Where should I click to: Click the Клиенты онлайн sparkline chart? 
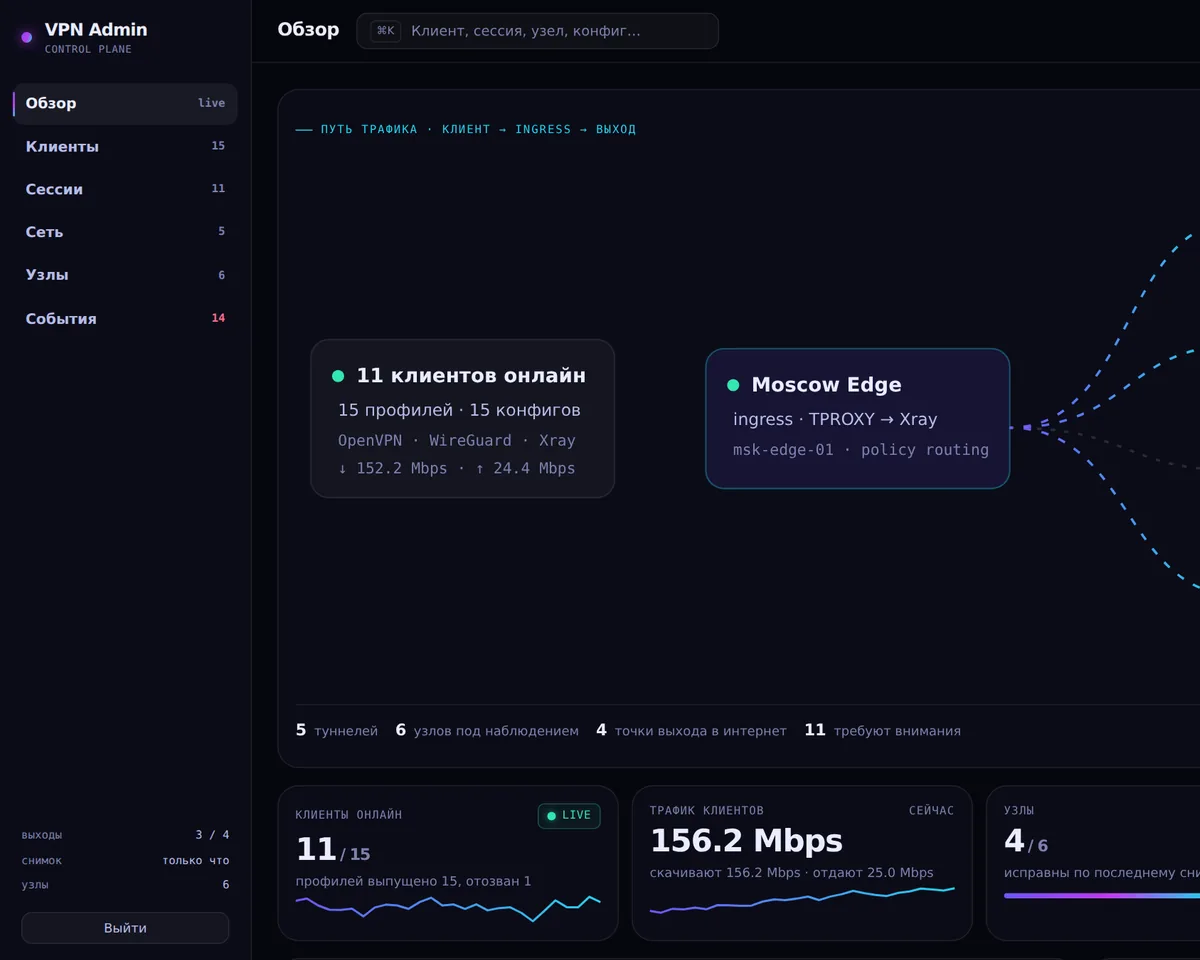pos(448,908)
